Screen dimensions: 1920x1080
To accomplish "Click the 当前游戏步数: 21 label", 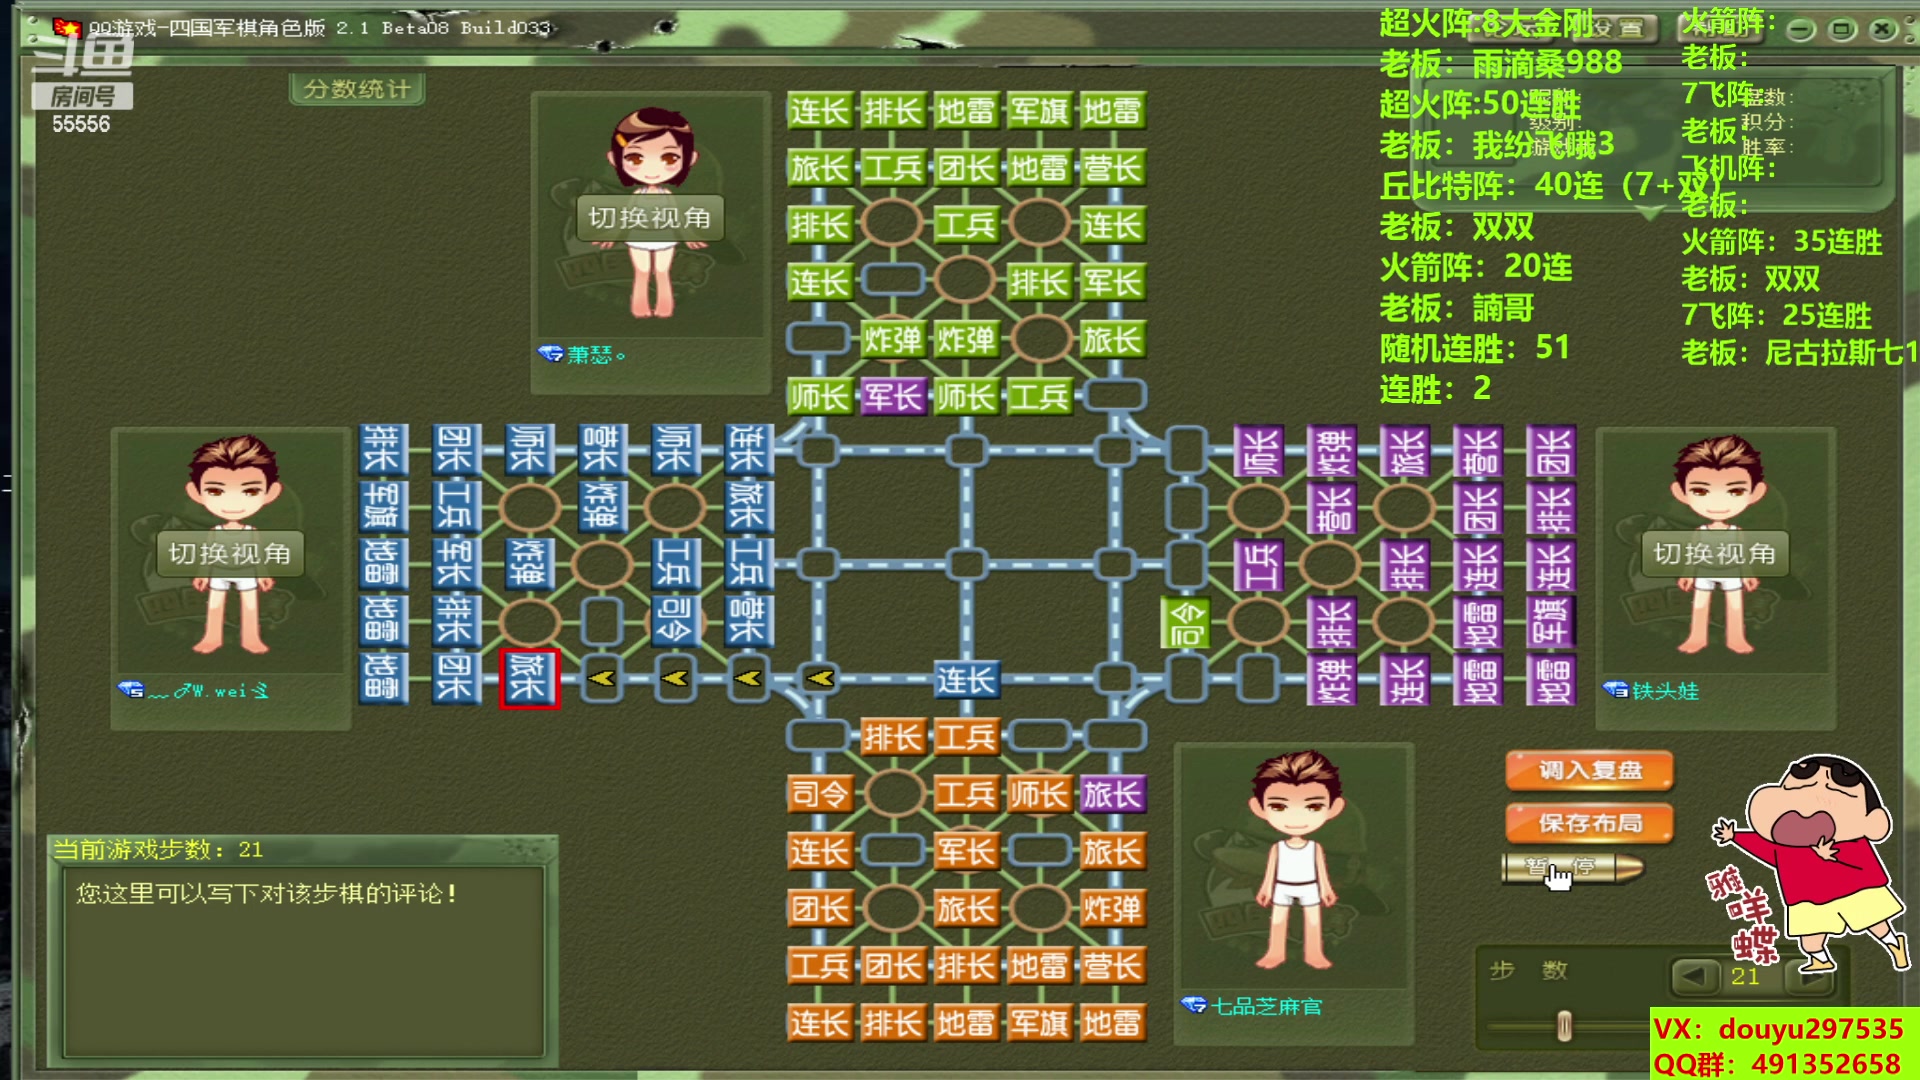I will click(158, 850).
